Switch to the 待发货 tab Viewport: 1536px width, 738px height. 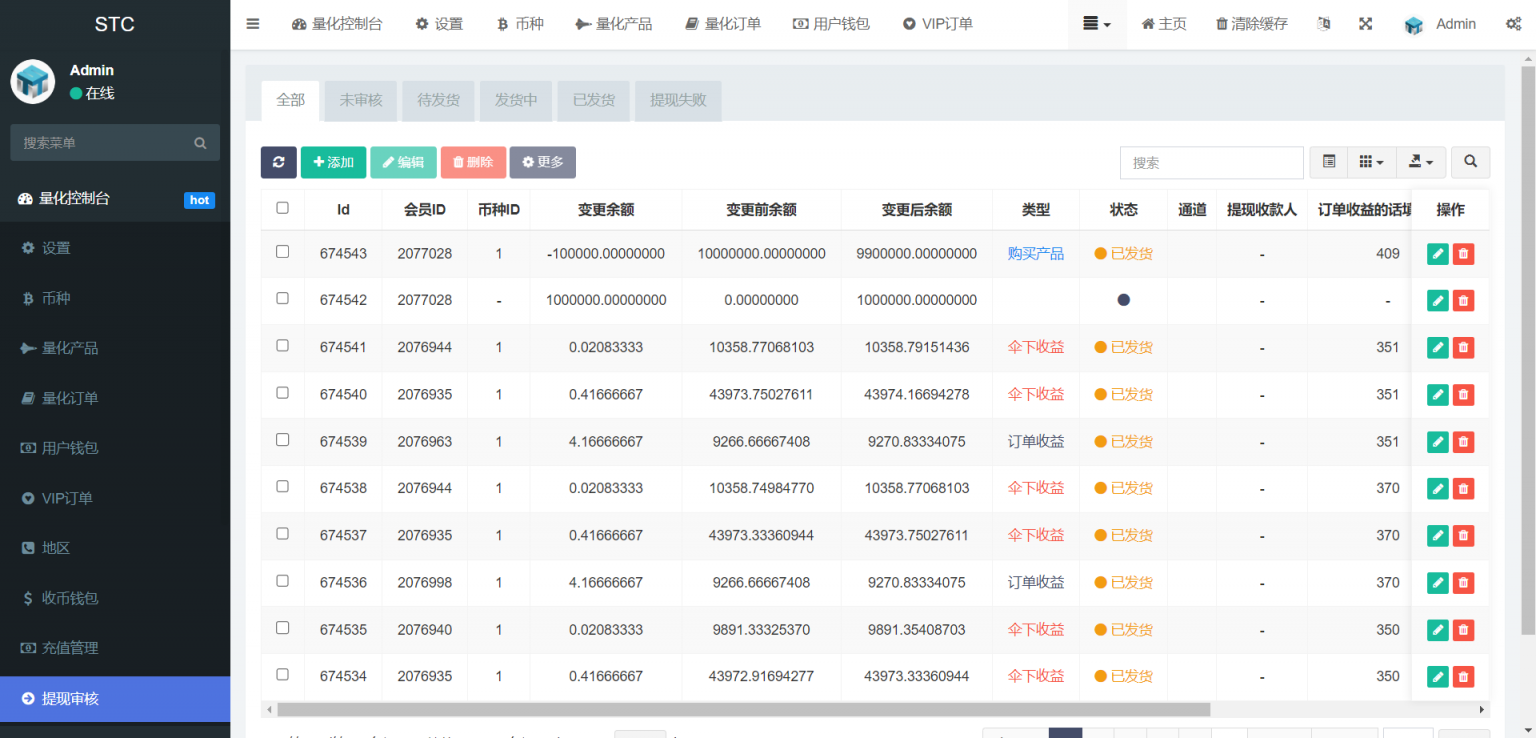coord(438,100)
